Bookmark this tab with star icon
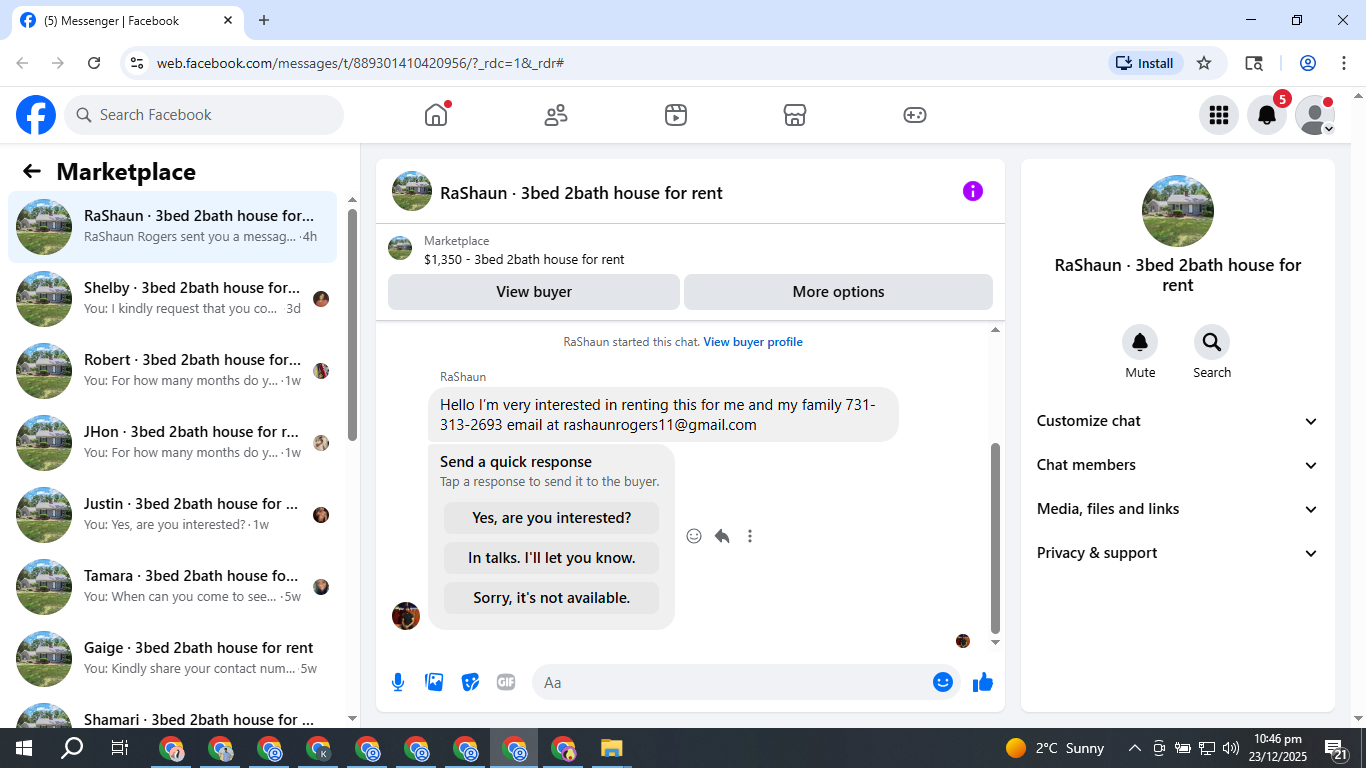Viewport: 1366px width, 768px height. (x=1204, y=63)
